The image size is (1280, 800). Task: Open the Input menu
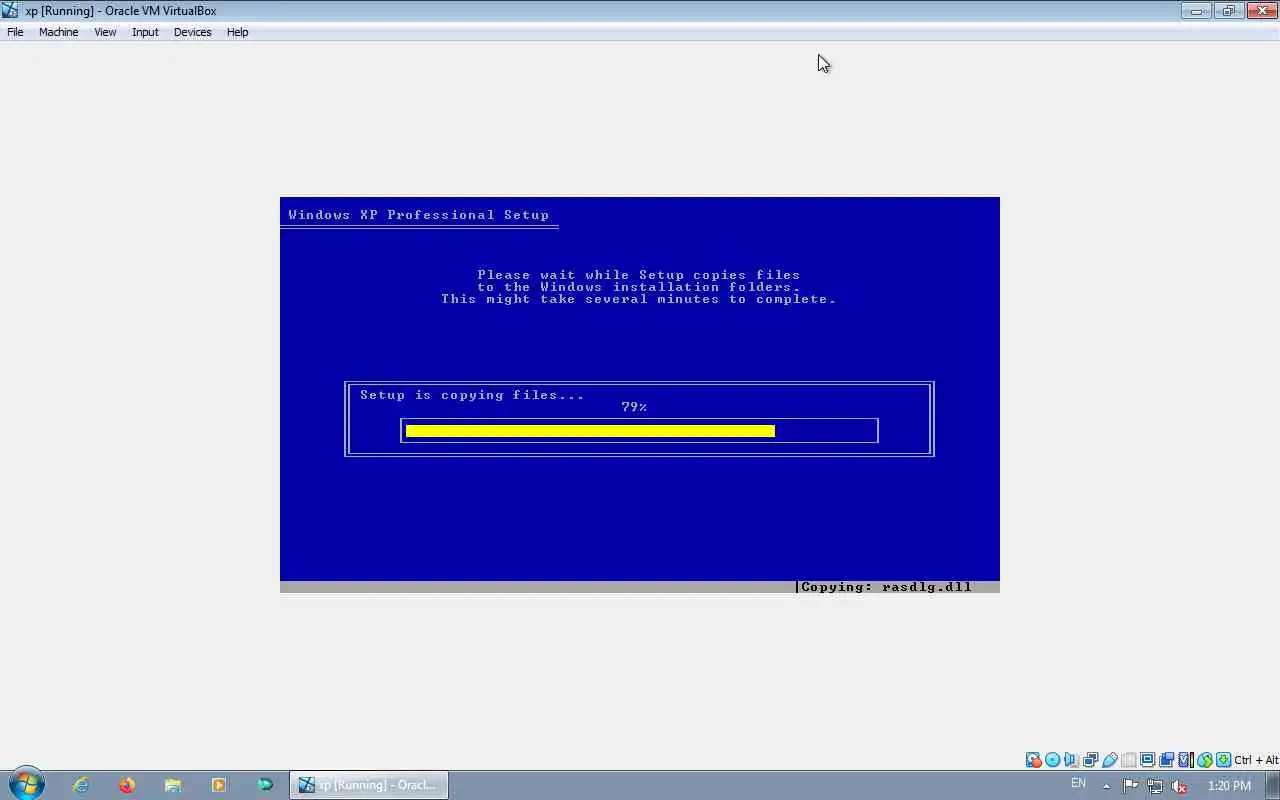pyautogui.click(x=145, y=32)
